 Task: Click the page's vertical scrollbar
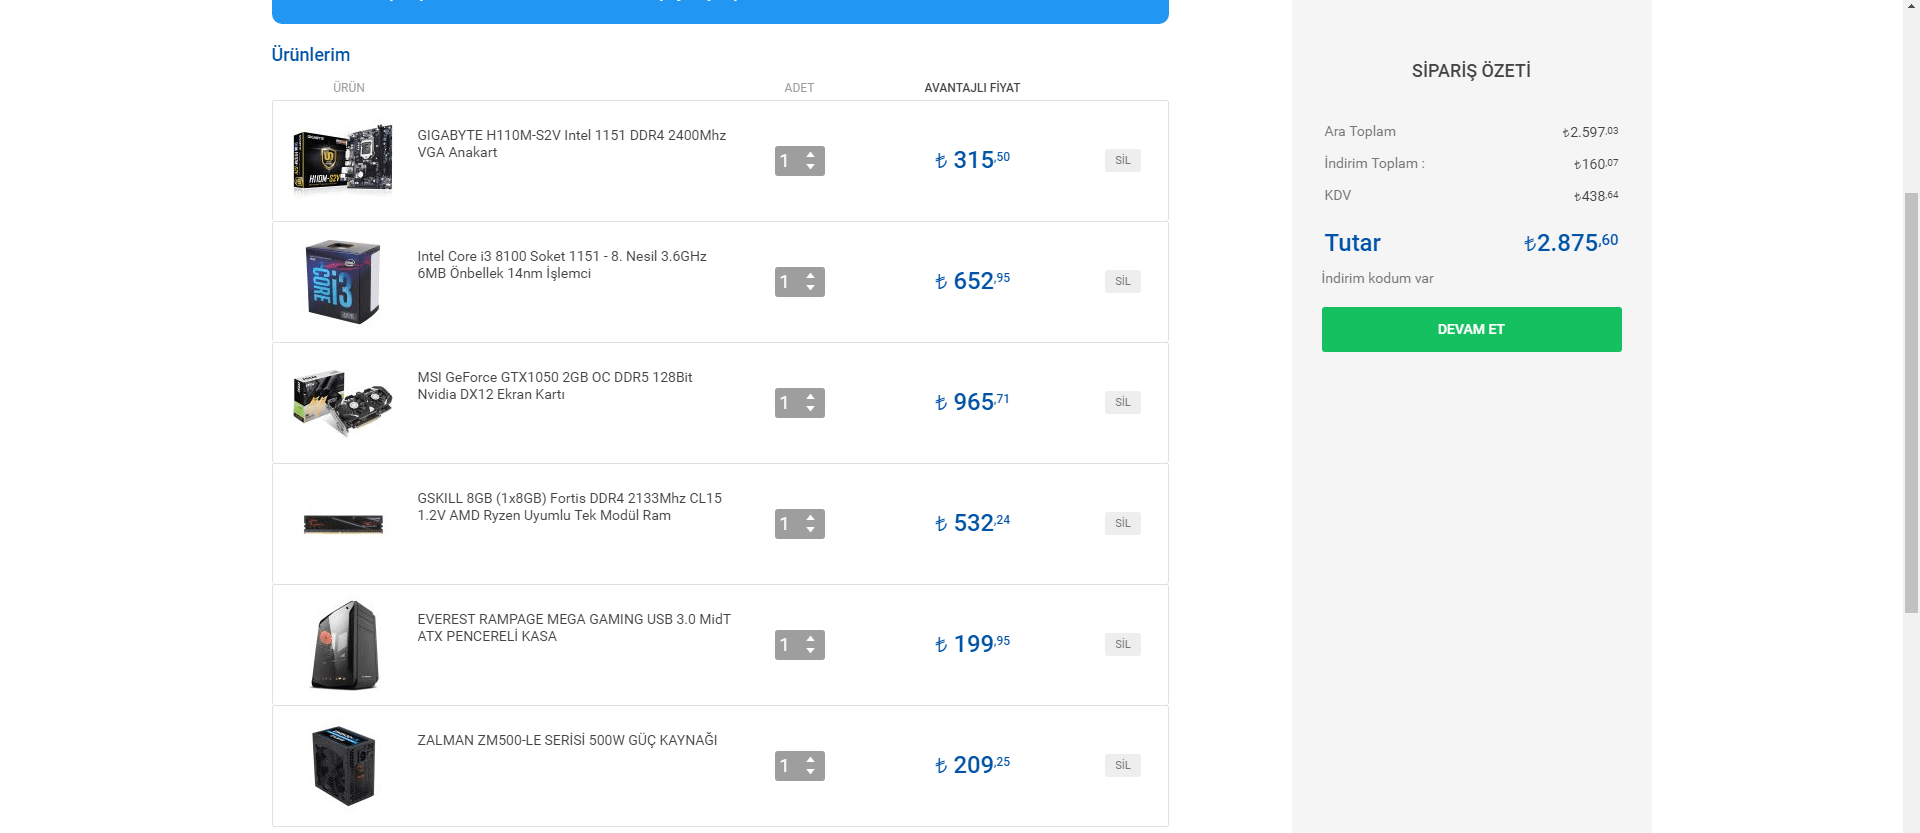[x=1911, y=400]
